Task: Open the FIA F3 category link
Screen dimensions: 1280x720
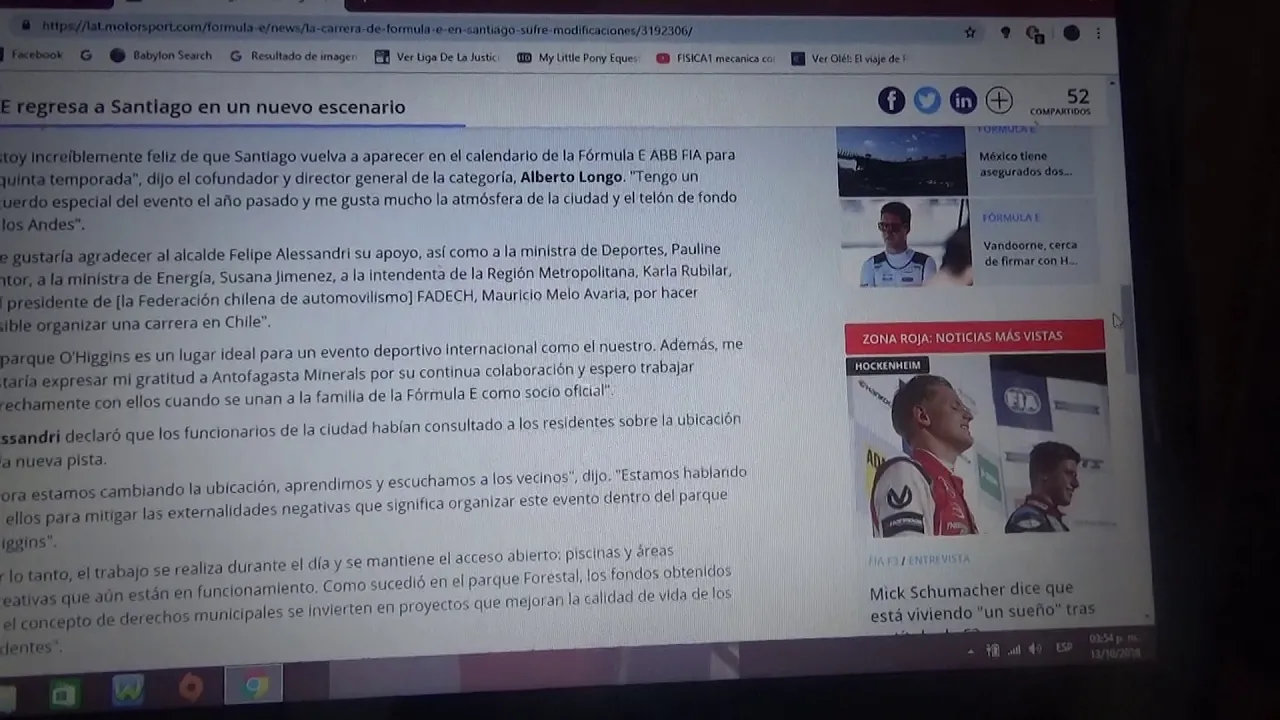Action: 883,560
